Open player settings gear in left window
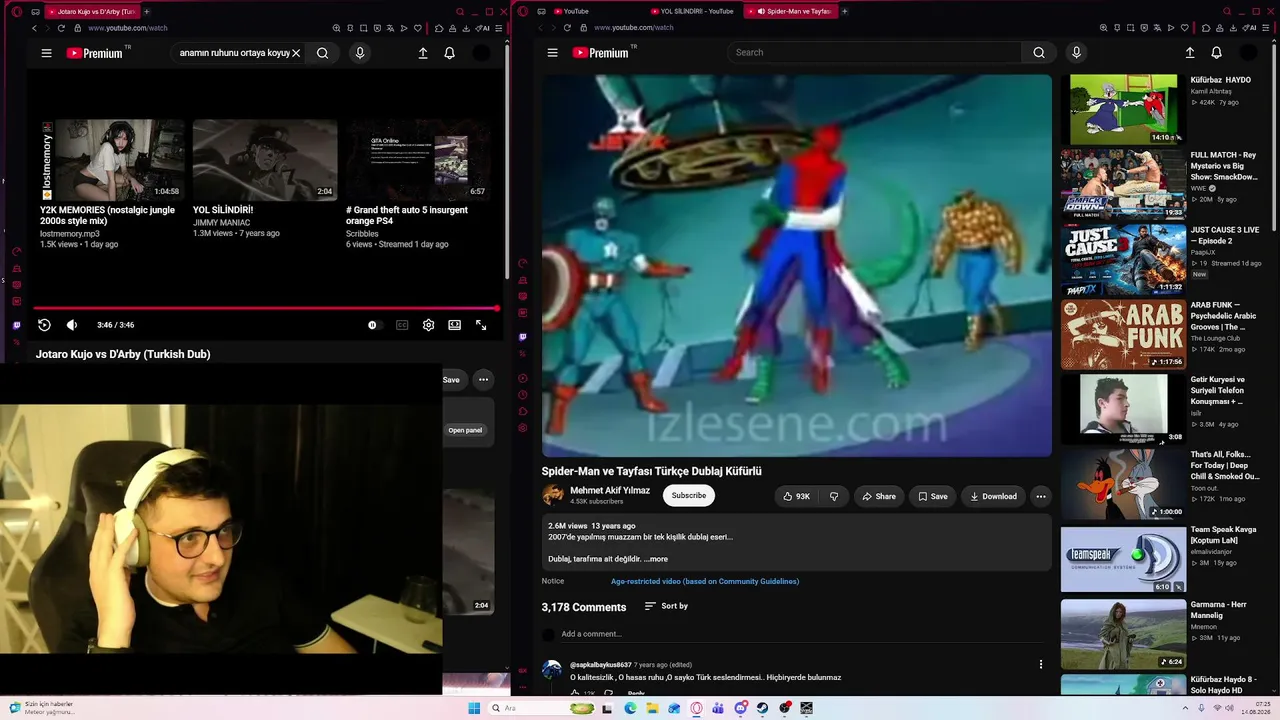This screenshot has height=720, width=1280. coord(428,325)
